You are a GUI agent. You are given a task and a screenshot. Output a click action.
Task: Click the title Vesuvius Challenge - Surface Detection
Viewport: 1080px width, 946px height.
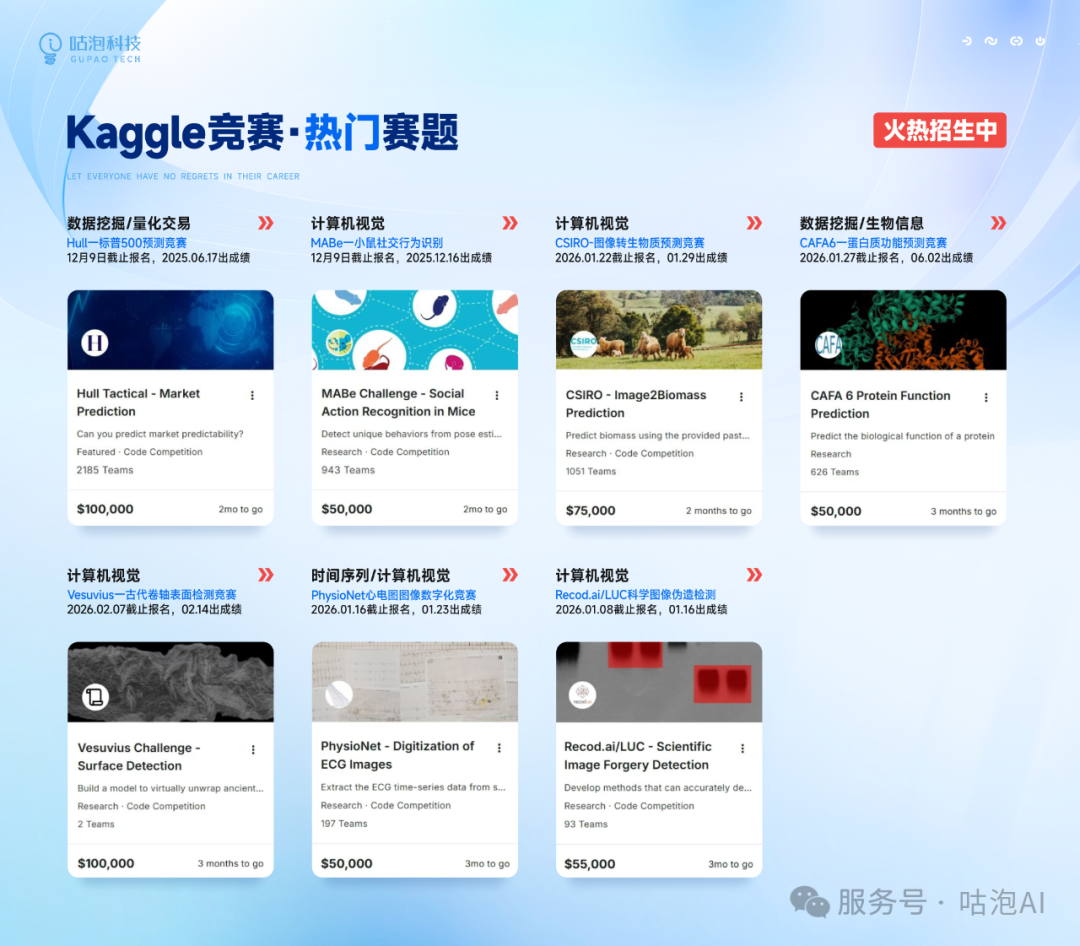pos(138,757)
